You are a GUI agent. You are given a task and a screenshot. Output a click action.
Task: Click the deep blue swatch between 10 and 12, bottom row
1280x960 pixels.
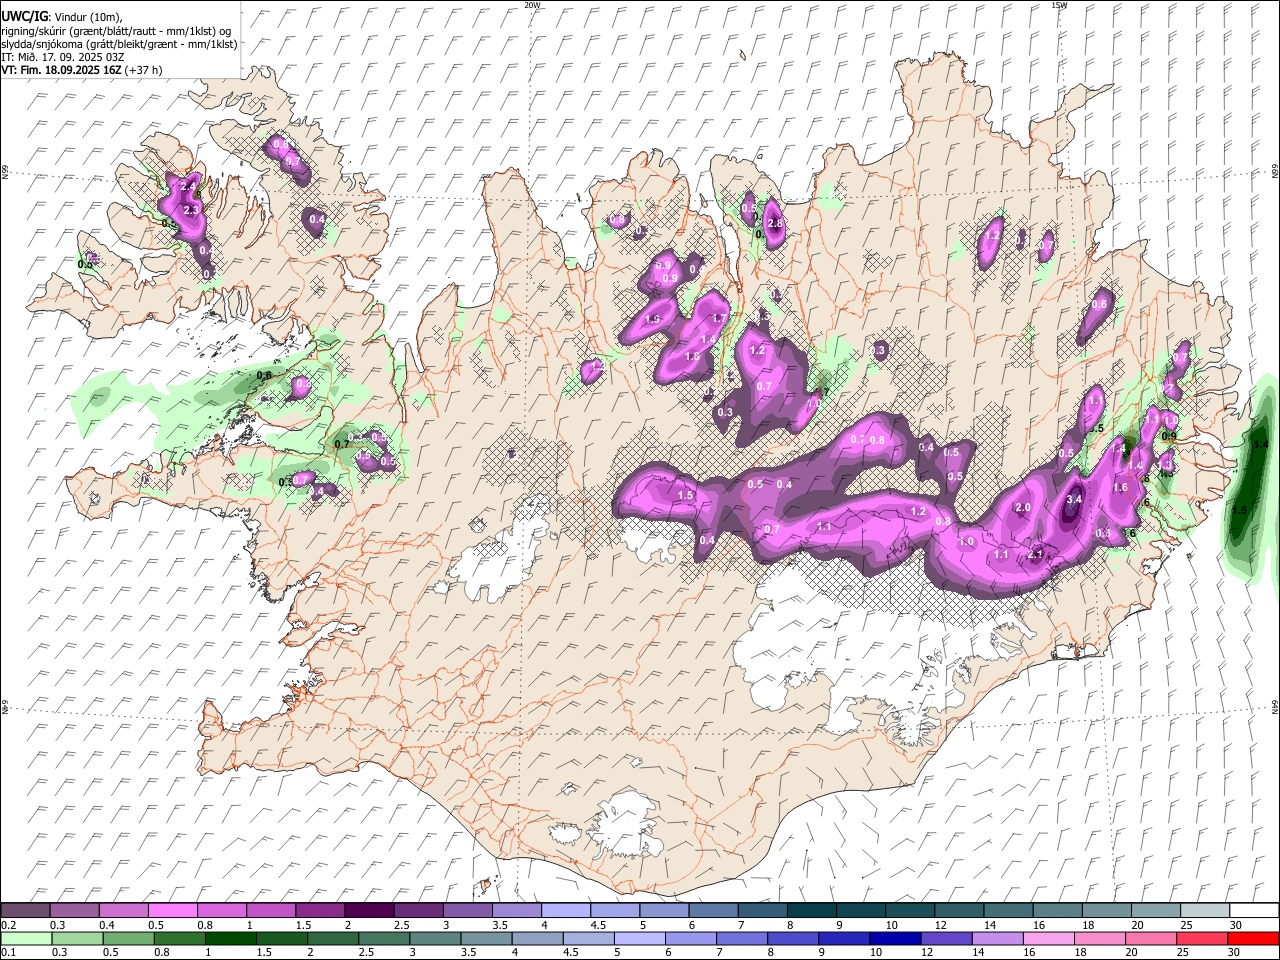tap(895, 939)
